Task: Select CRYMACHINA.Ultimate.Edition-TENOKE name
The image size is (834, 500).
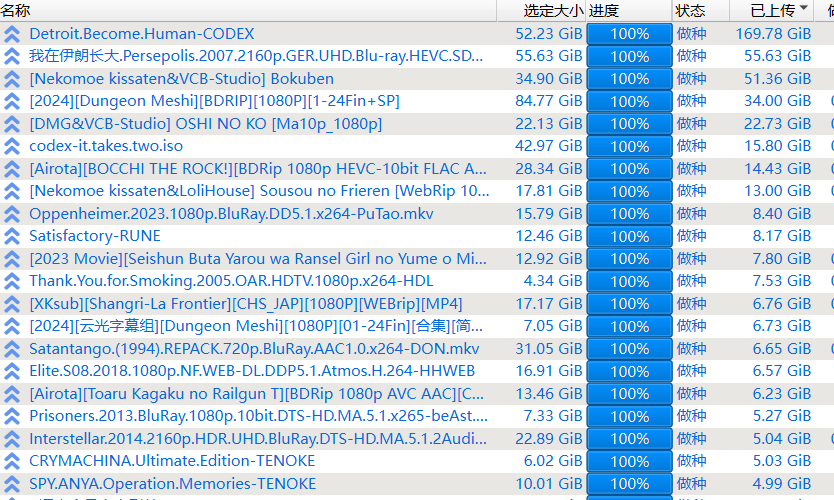Action: (x=172, y=461)
